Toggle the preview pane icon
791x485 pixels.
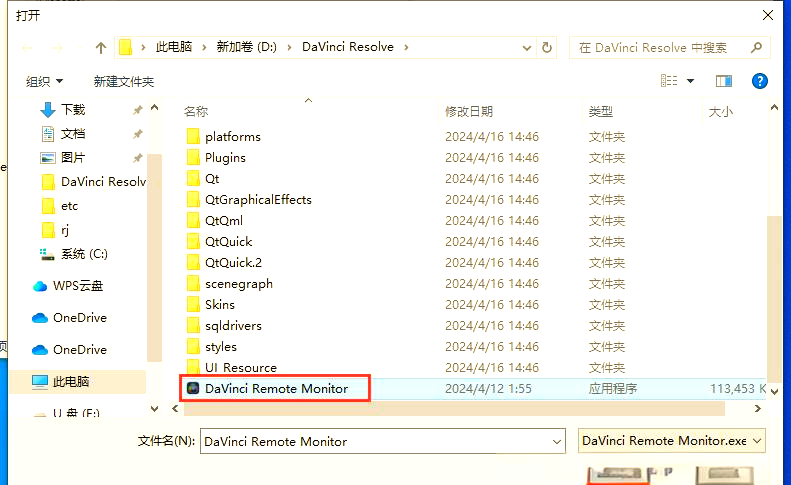(724, 81)
